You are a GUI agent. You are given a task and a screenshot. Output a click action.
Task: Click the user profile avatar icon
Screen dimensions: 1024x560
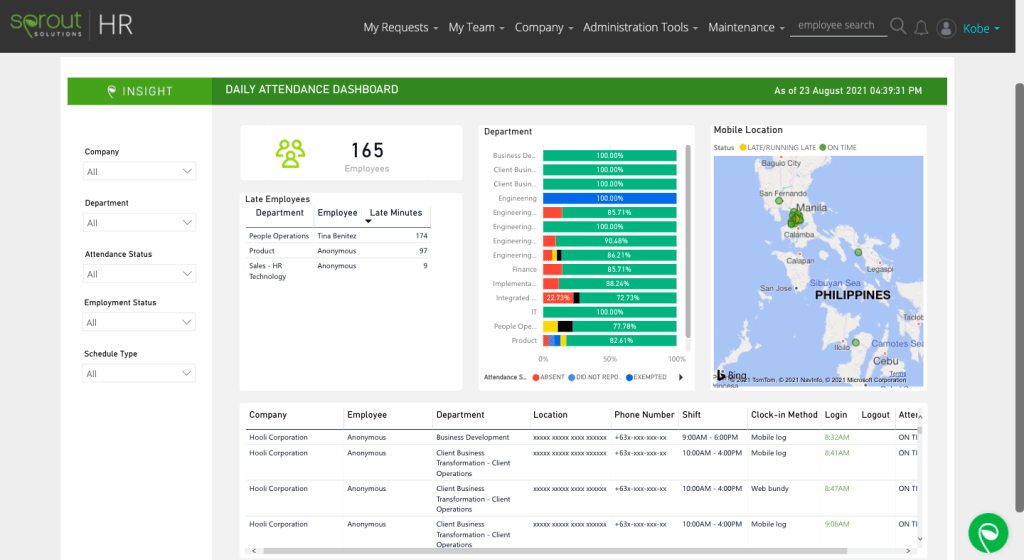946,28
